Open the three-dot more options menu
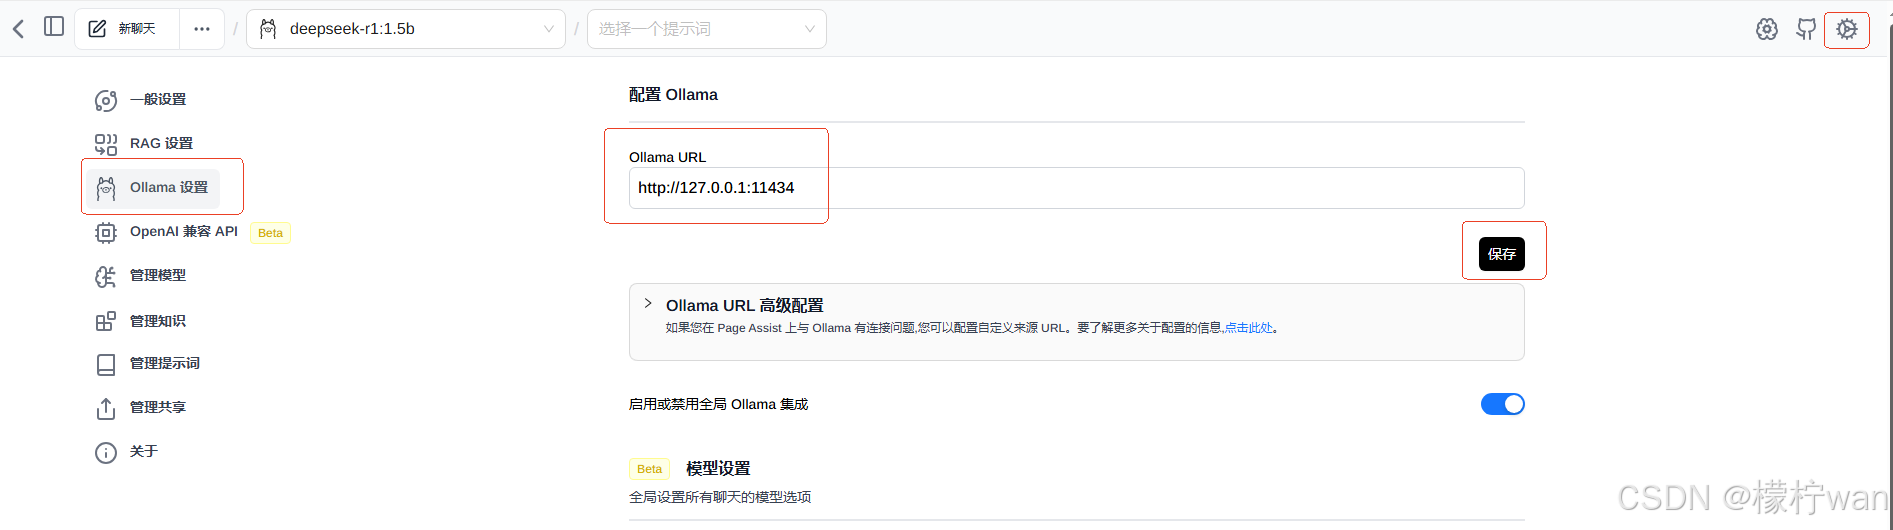The height and width of the screenshot is (530, 1893). [202, 29]
